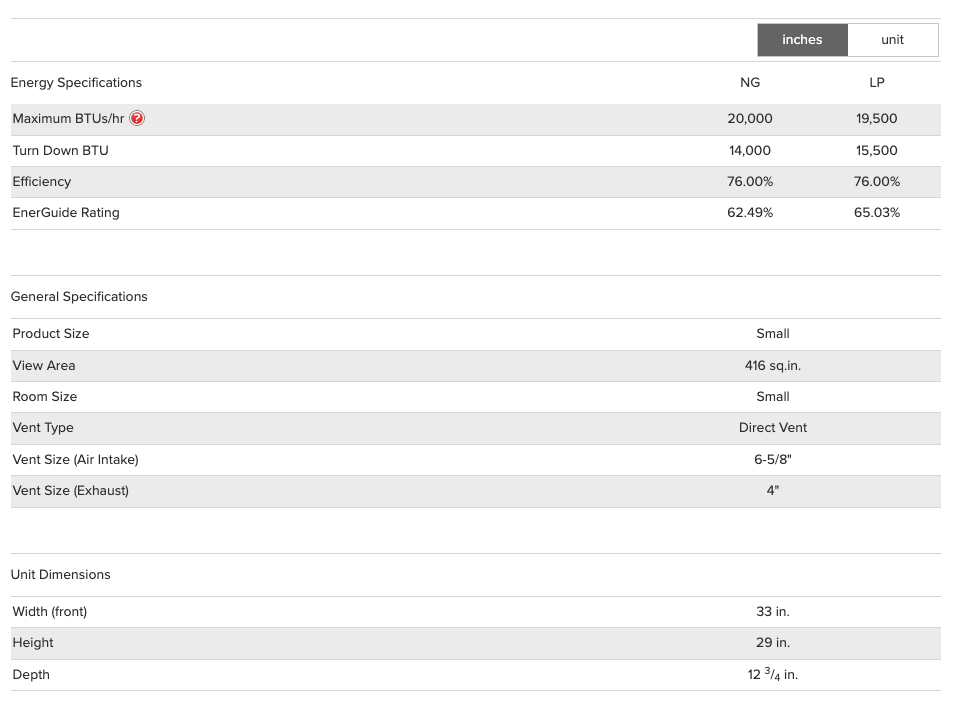Click the General Specifications section heading

tap(79, 297)
